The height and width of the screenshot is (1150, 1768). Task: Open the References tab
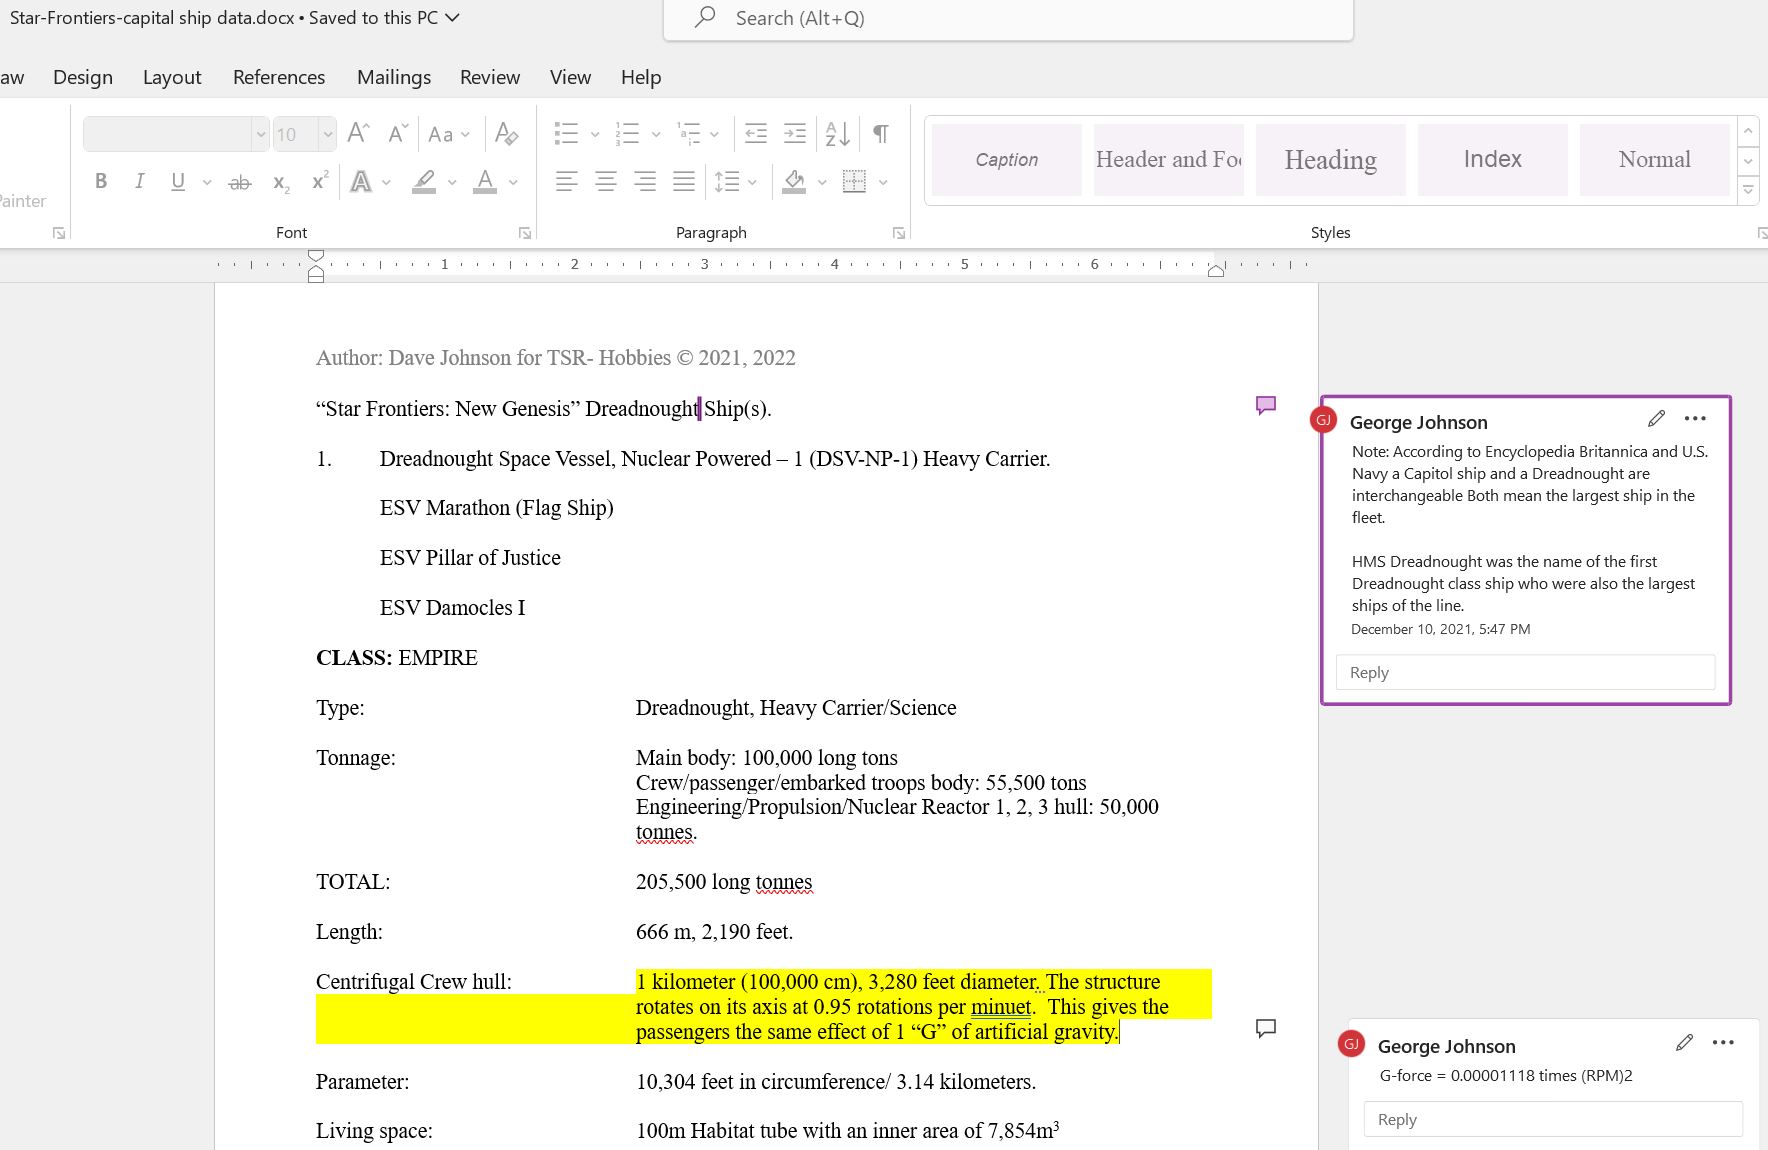pos(279,77)
